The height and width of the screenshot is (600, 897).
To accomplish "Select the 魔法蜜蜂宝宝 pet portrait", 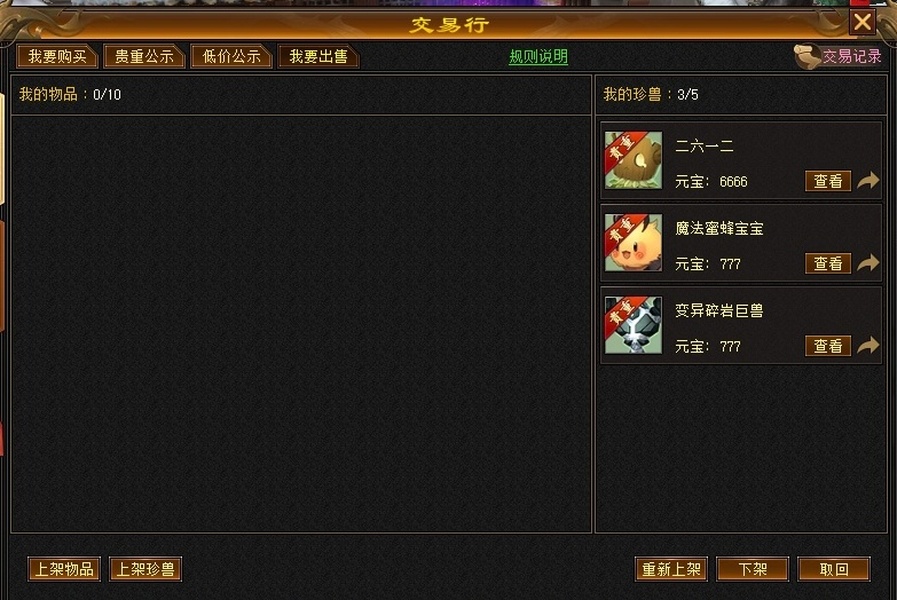I will 633,243.
